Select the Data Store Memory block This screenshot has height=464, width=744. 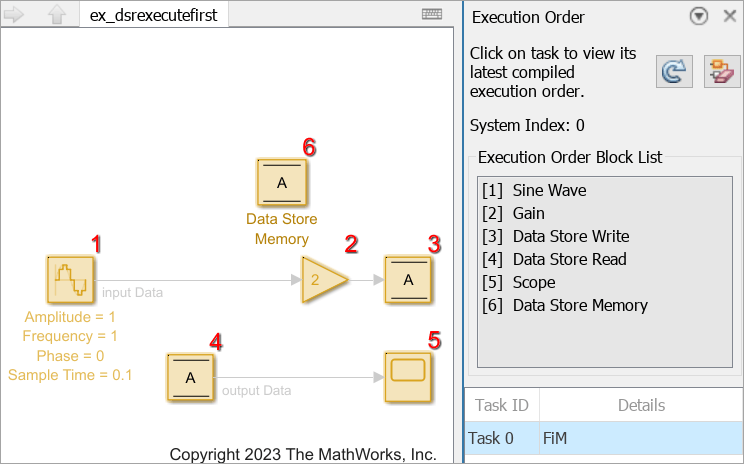[282, 183]
